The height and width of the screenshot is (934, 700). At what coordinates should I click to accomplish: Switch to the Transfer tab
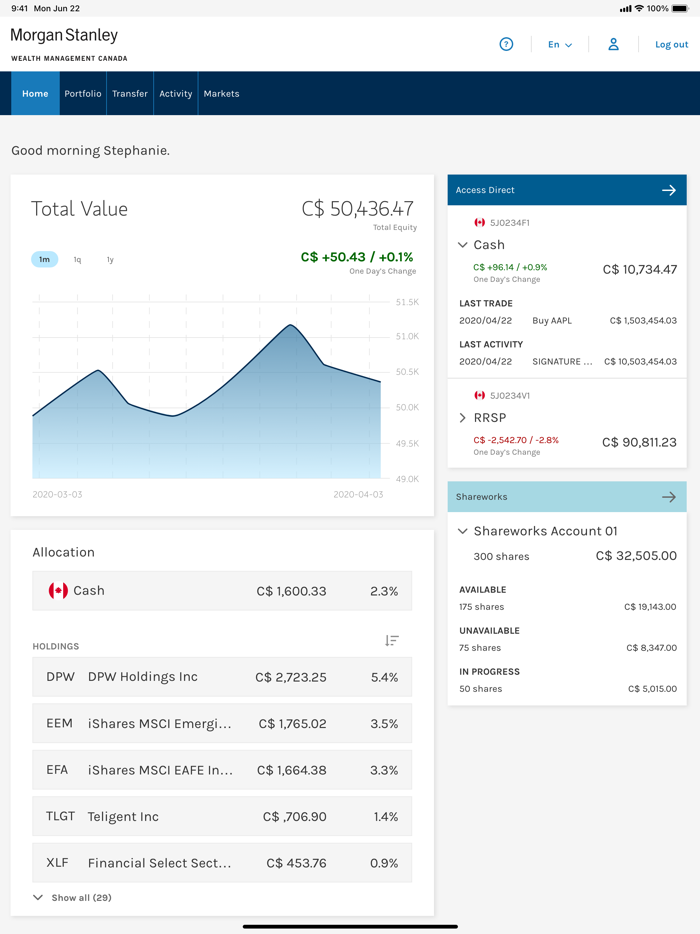(130, 94)
